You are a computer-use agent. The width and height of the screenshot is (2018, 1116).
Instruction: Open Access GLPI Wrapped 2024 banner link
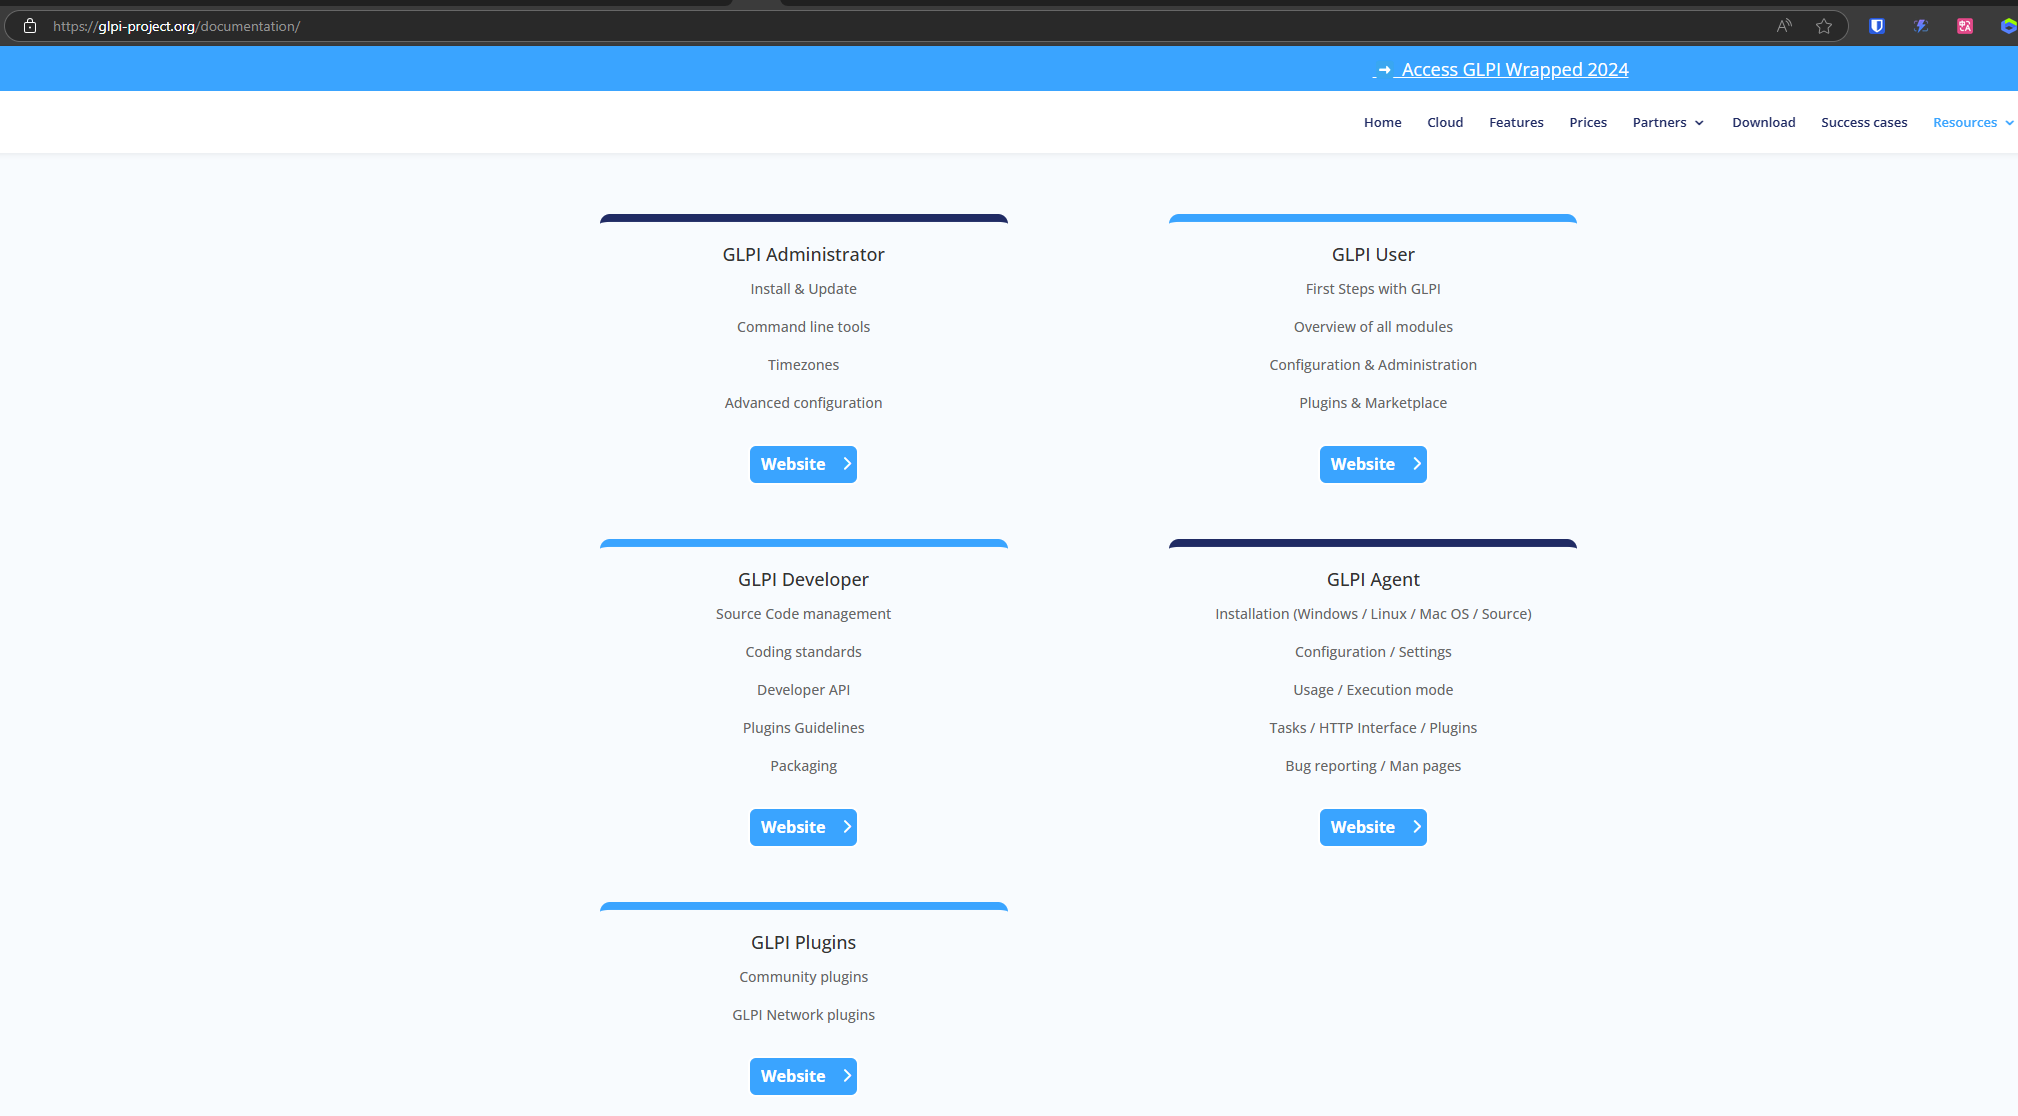1501,69
